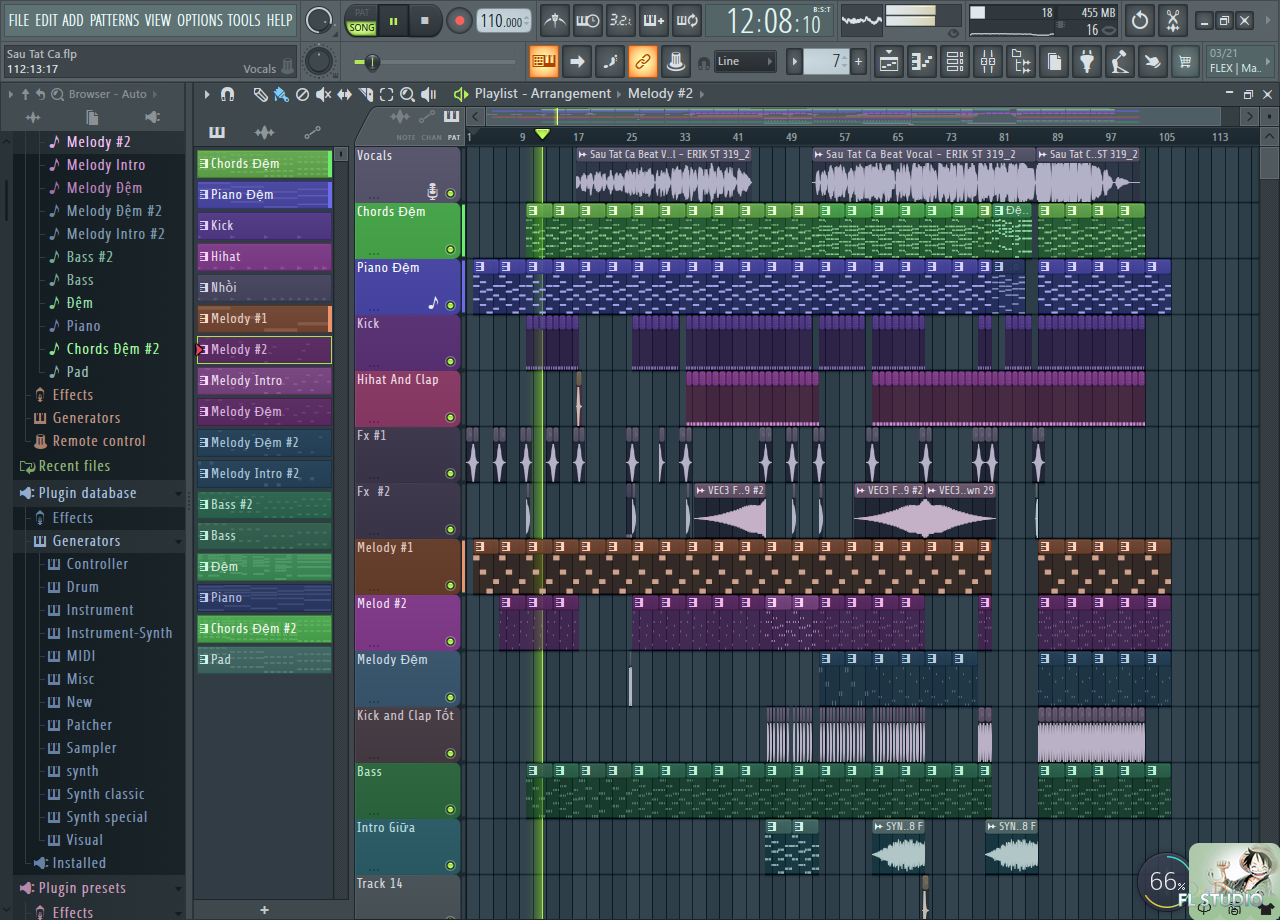Open the playlist options menu arrow
1280x920 pixels.
tap(207, 94)
